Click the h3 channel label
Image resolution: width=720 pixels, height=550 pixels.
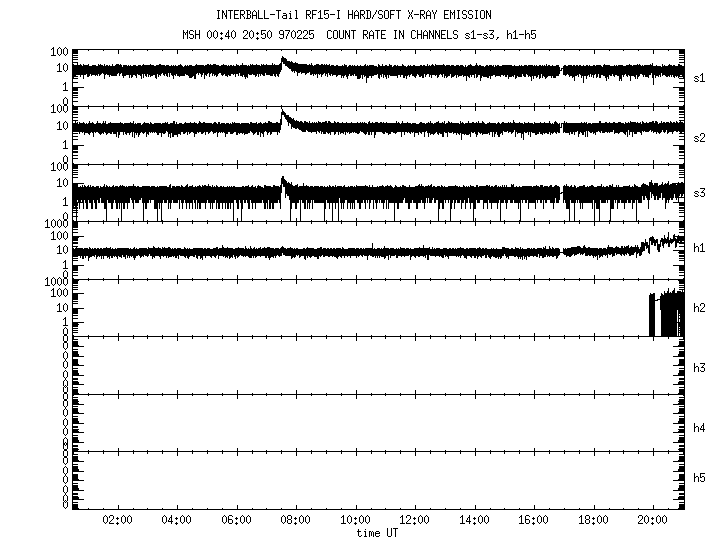click(x=699, y=368)
